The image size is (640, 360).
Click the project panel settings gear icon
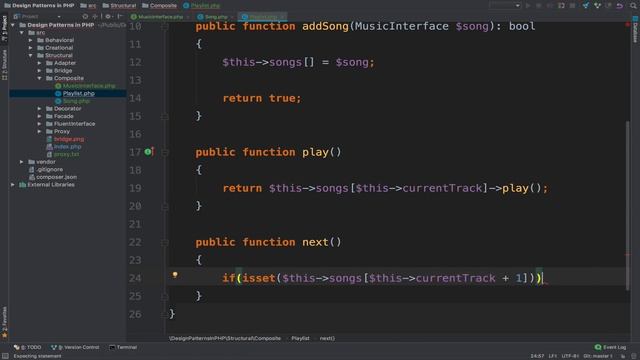(108, 16)
